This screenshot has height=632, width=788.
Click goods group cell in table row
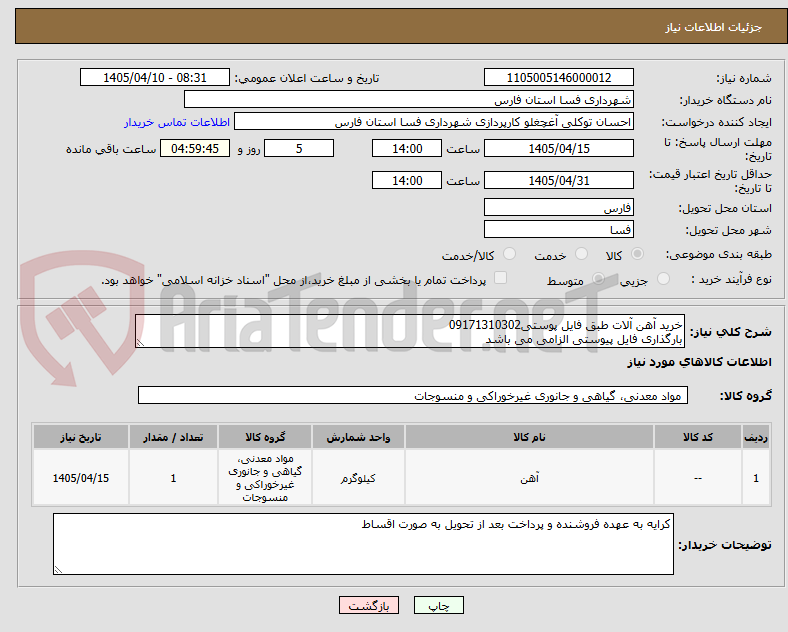265,478
